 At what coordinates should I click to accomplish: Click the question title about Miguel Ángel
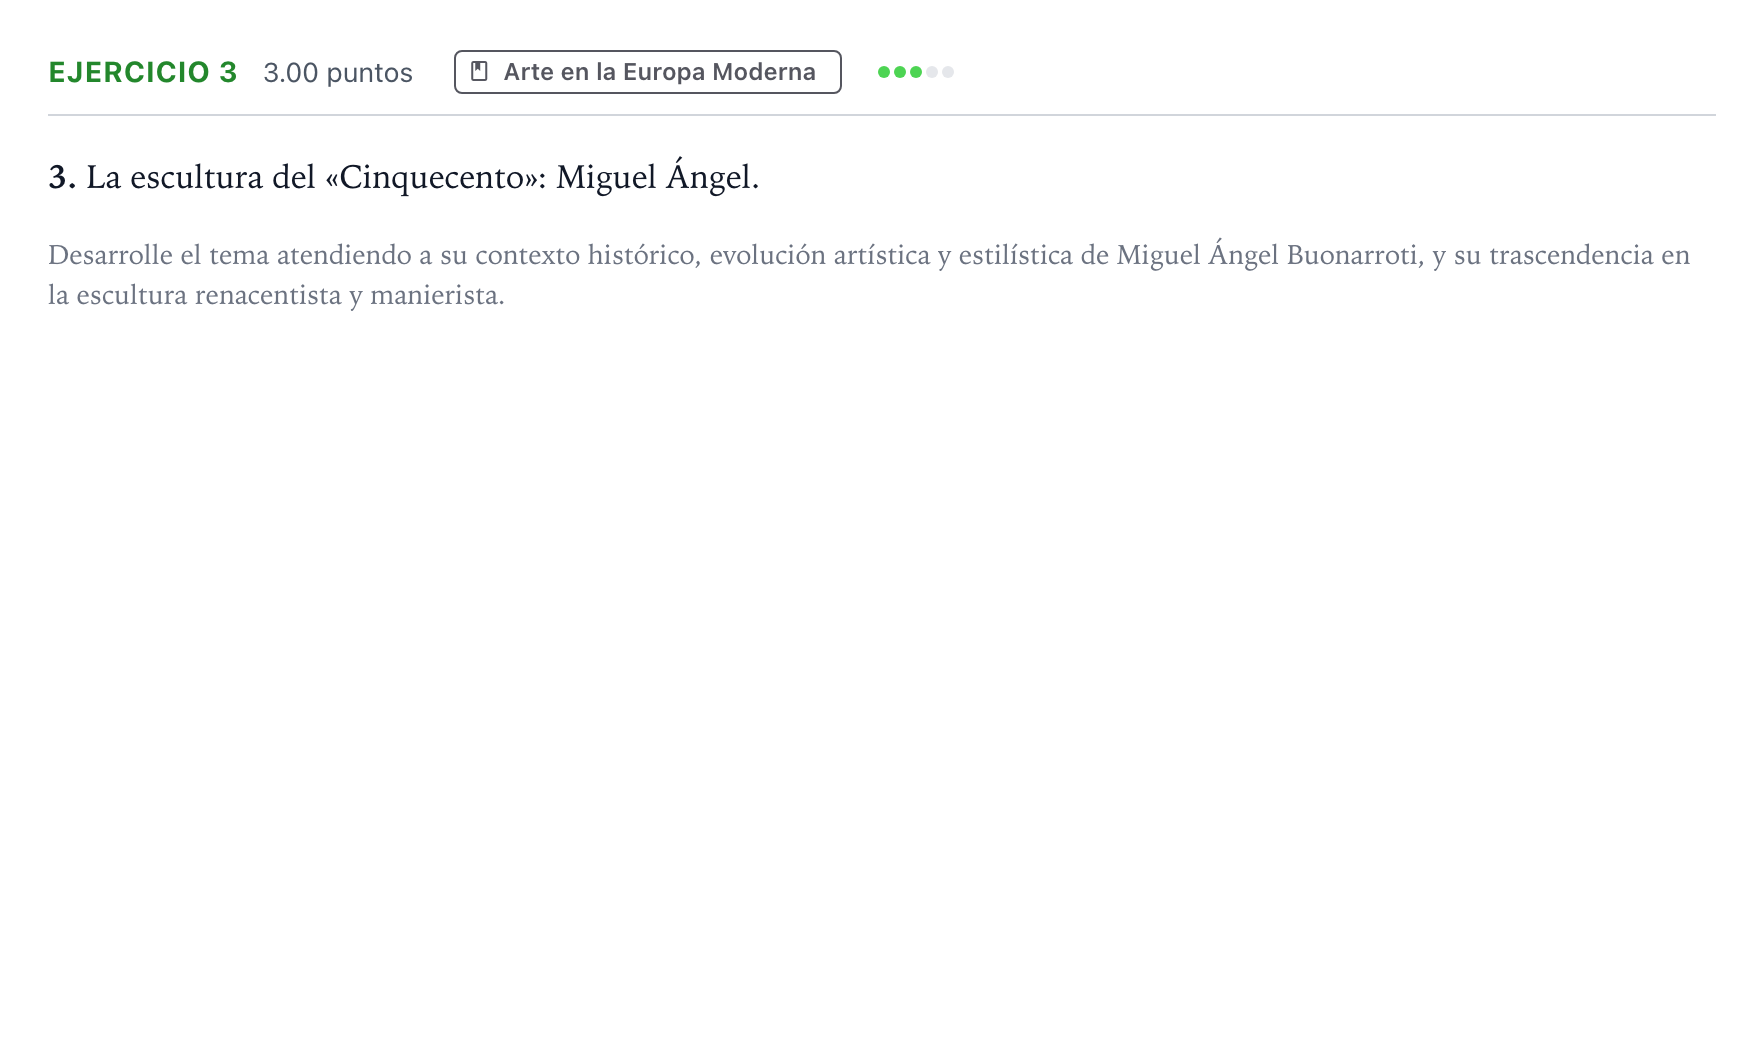tap(404, 177)
